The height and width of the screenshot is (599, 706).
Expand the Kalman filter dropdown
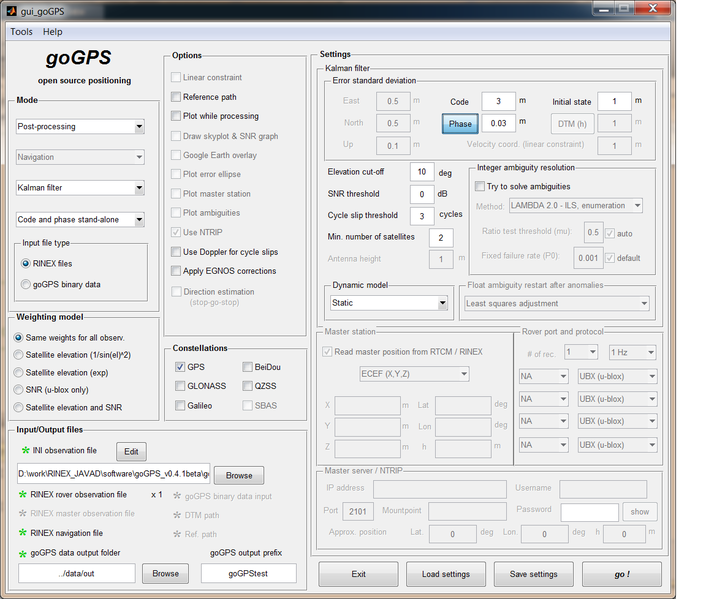pos(80,188)
